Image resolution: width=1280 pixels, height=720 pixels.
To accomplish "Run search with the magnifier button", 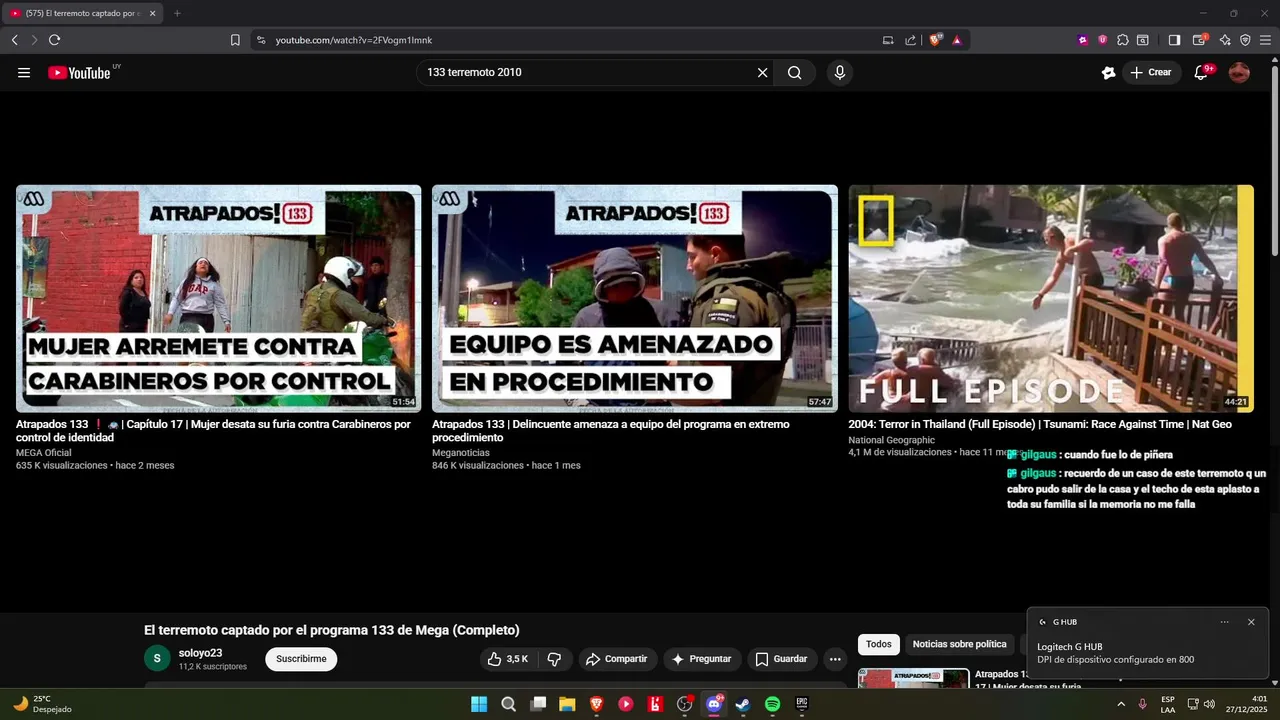I will [x=794, y=72].
